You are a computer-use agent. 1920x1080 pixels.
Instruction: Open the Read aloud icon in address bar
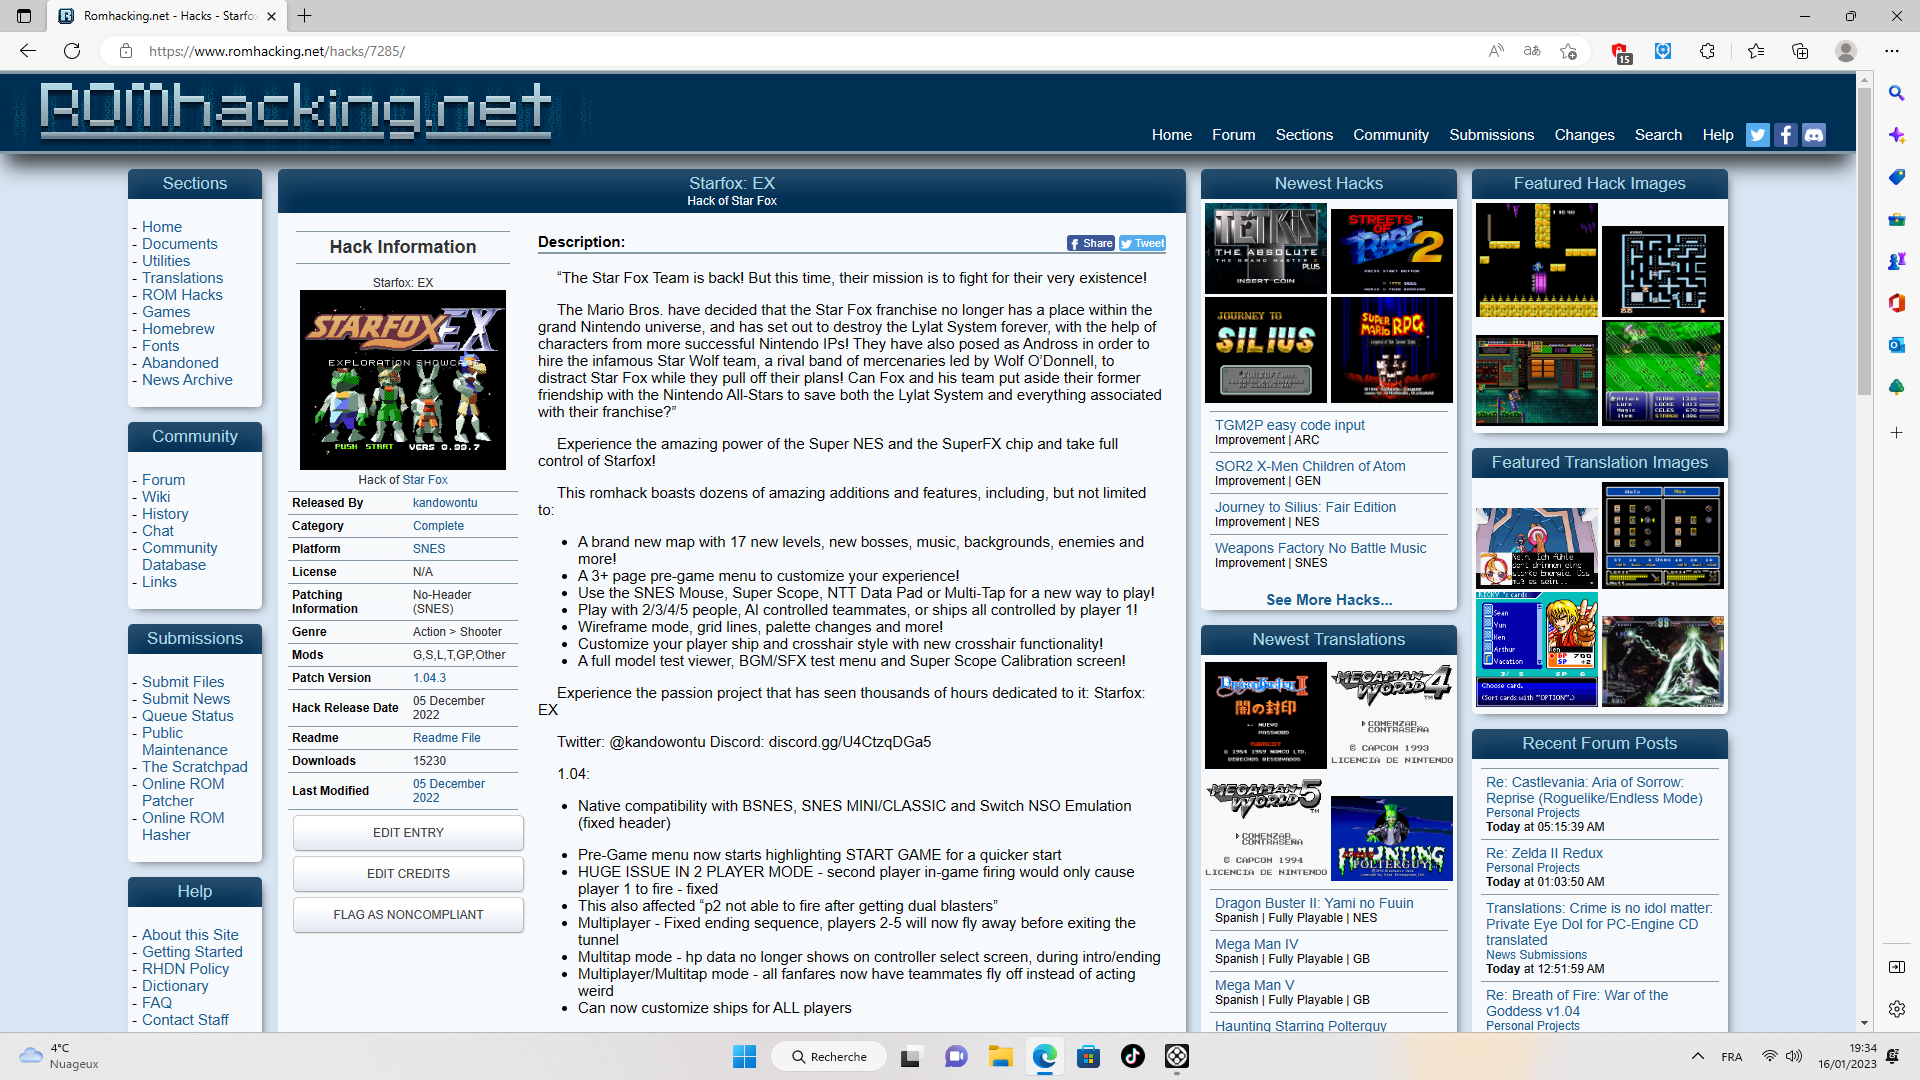click(1496, 51)
